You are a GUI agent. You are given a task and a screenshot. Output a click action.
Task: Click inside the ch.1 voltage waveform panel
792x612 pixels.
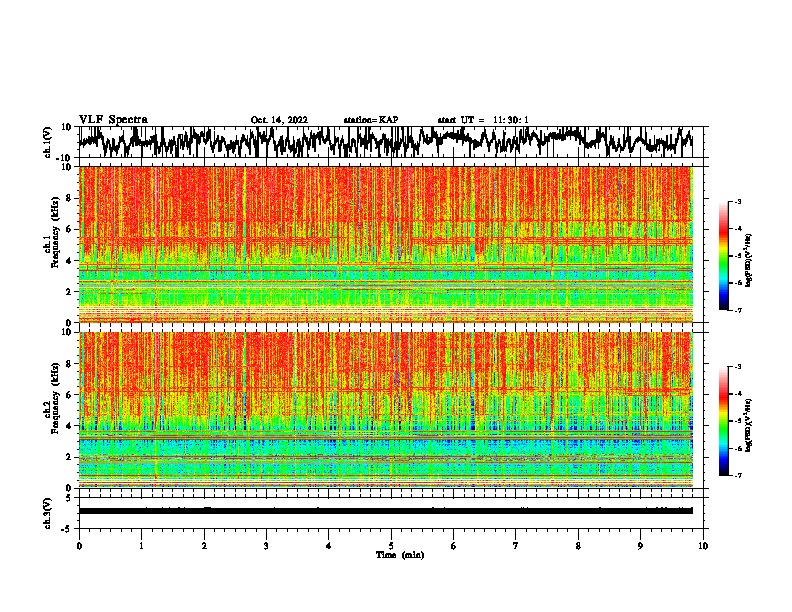(391, 142)
